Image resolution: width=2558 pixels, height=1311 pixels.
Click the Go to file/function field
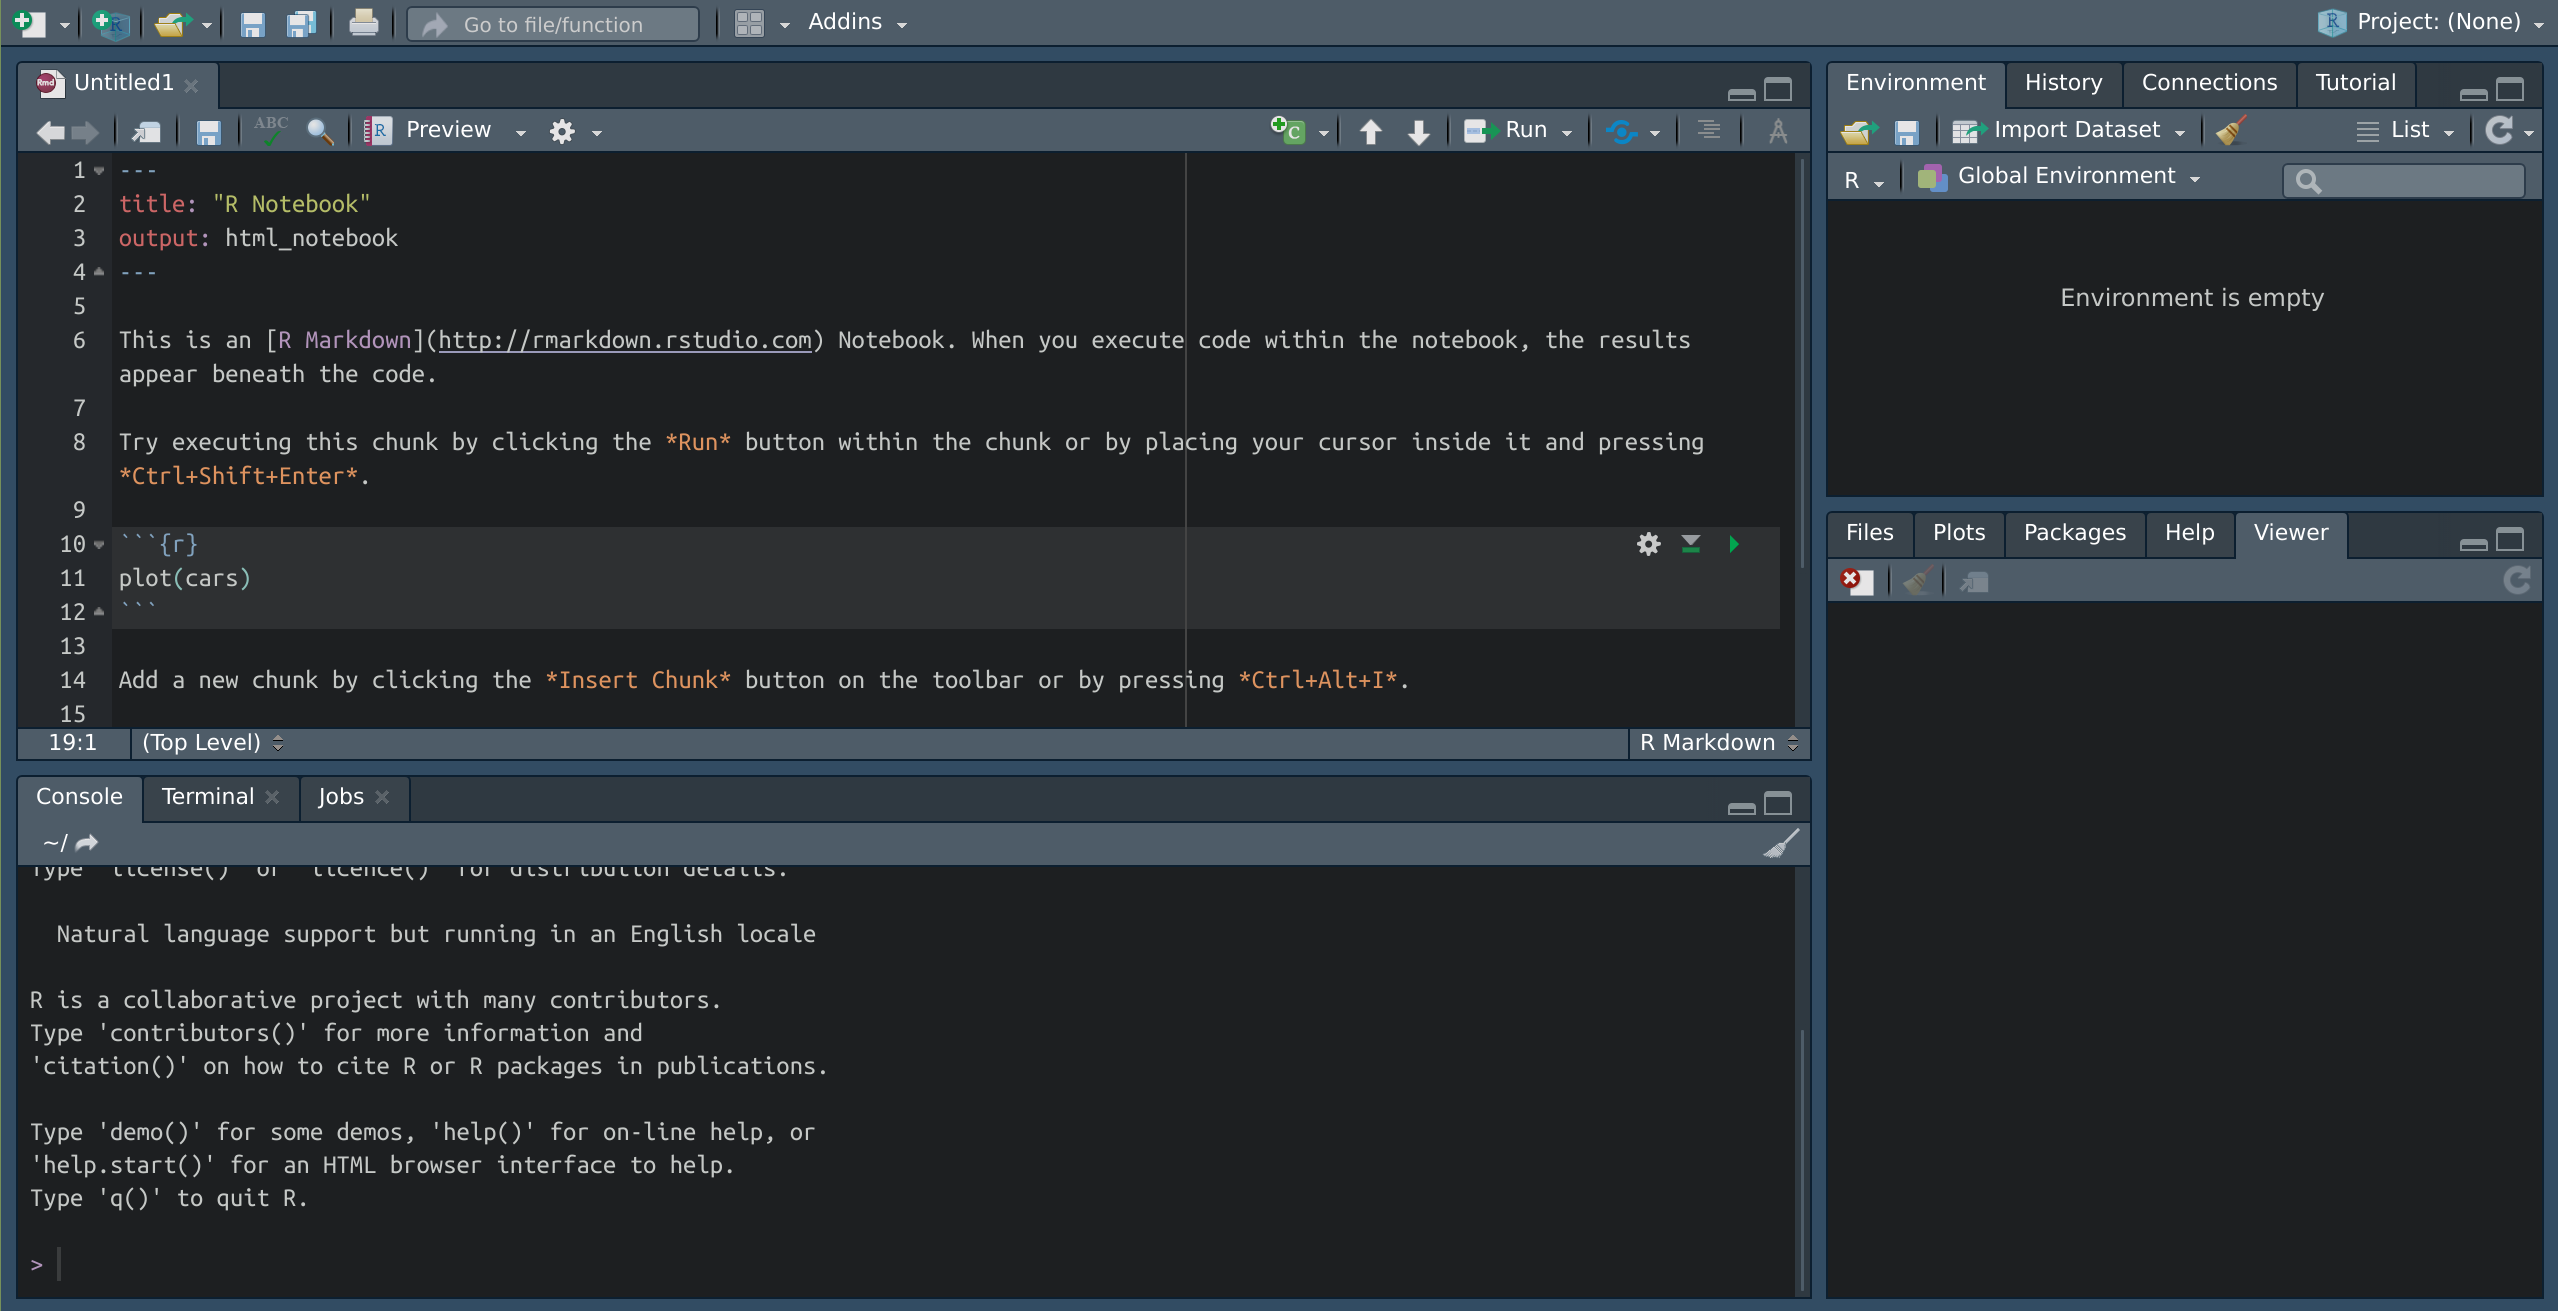tap(553, 24)
